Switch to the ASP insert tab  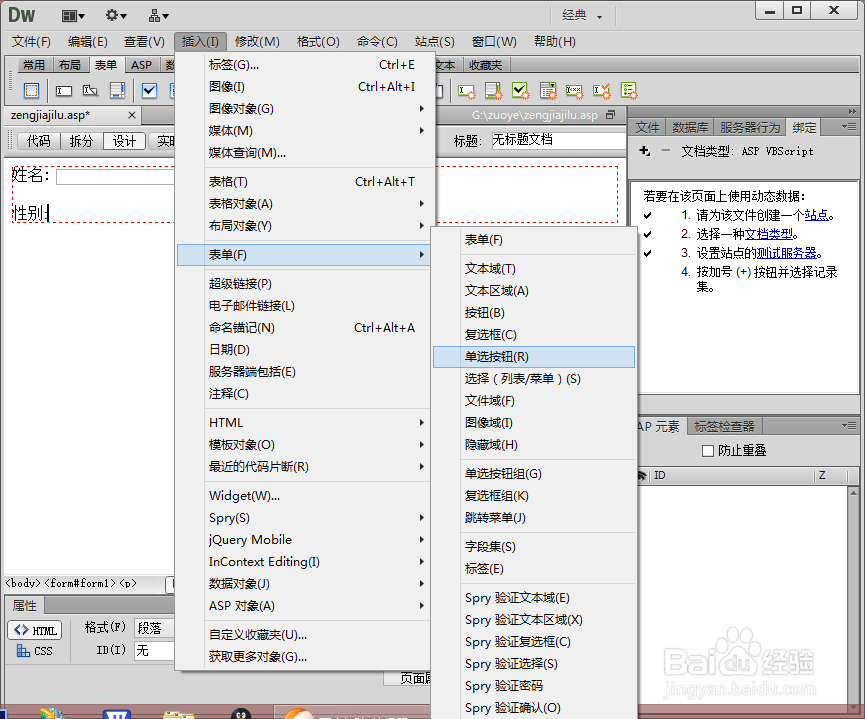[x=141, y=65]
